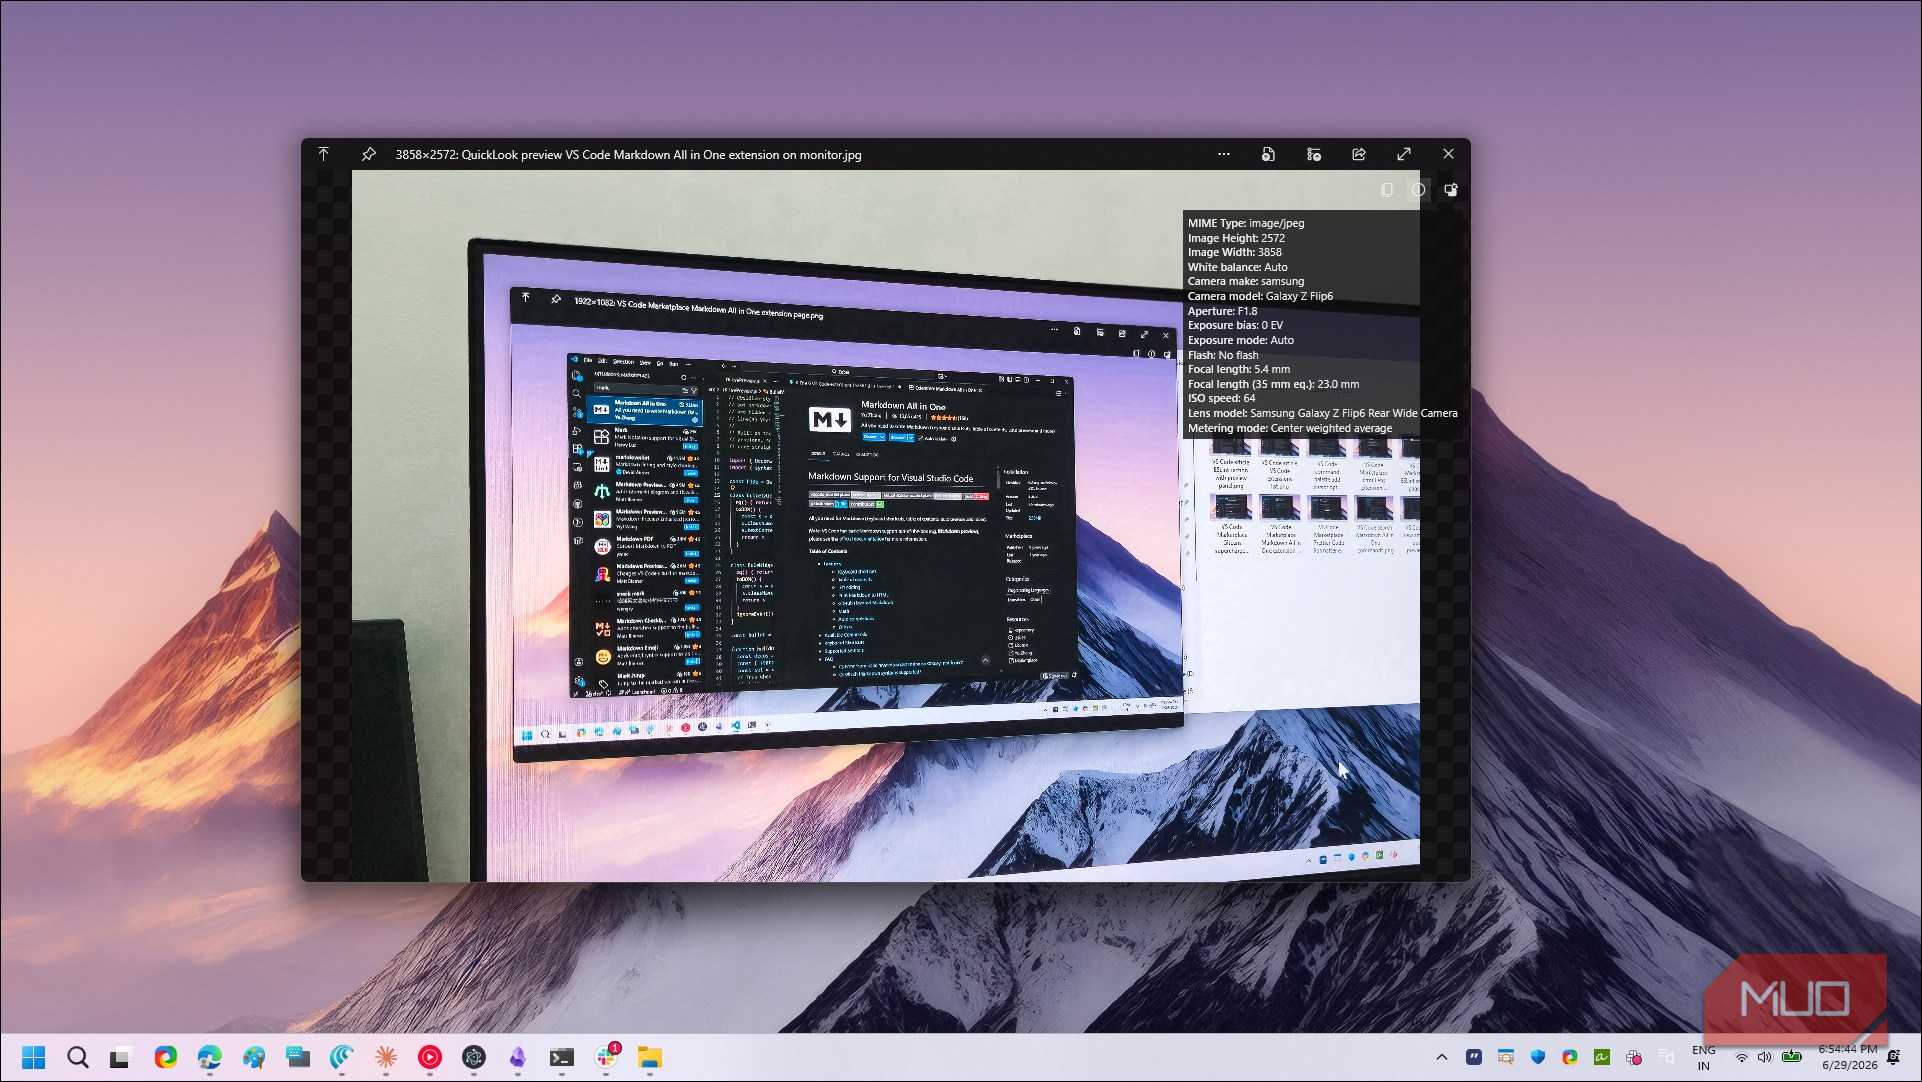This screenshot has width=1922, height=1082.
Task: Click greyed-out tray icon beside Slack
Action: (x=1665, y=1057)
